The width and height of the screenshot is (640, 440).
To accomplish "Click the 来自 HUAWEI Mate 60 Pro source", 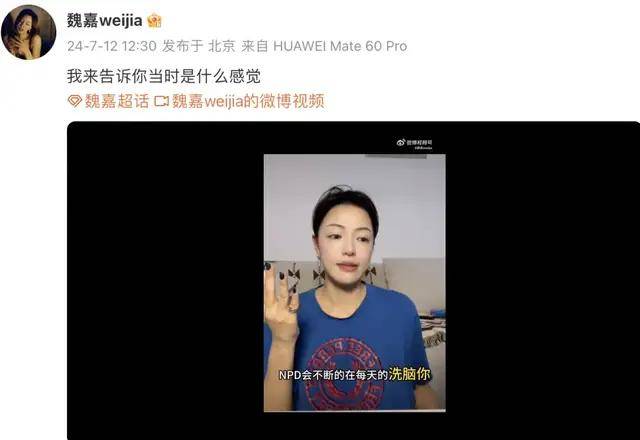I will click(324, 46).
